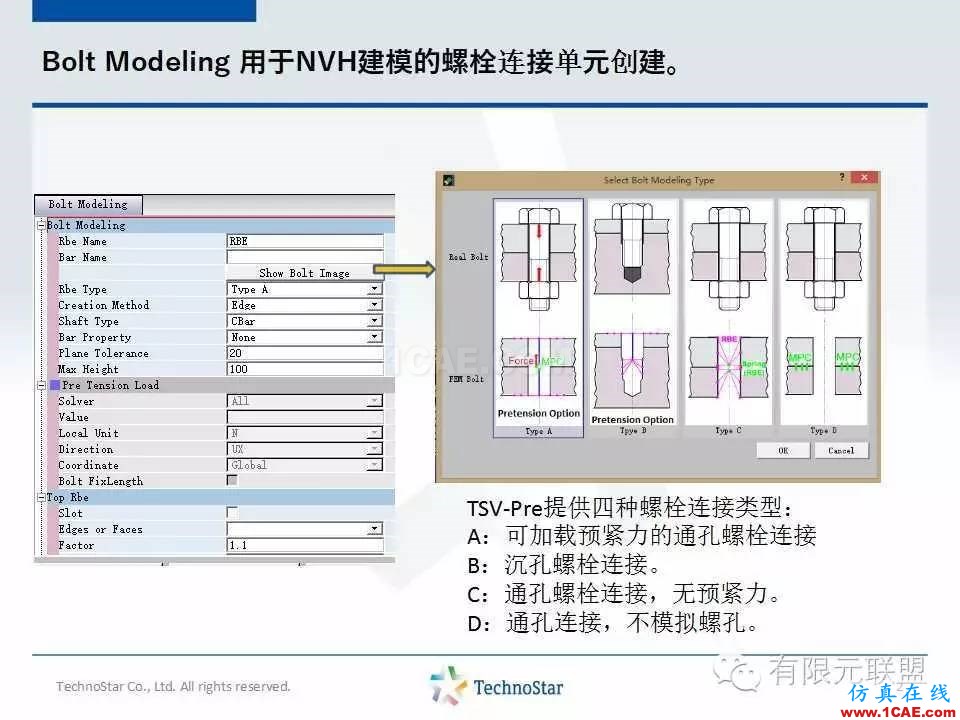This screenshot has height=720, width=960.
Task: Click the Show Bolt Image button
Action: click(x=304, y=273)
